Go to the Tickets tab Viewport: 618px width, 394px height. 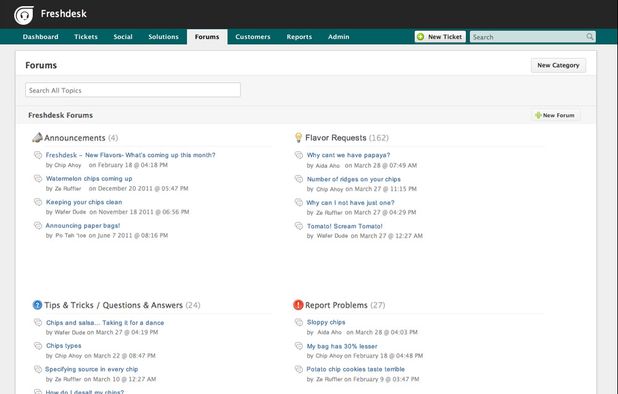pos(86,37)
